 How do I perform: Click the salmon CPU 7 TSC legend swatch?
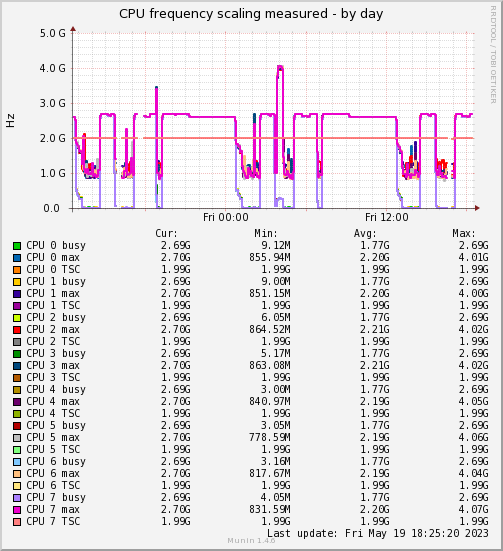(17, 522)
